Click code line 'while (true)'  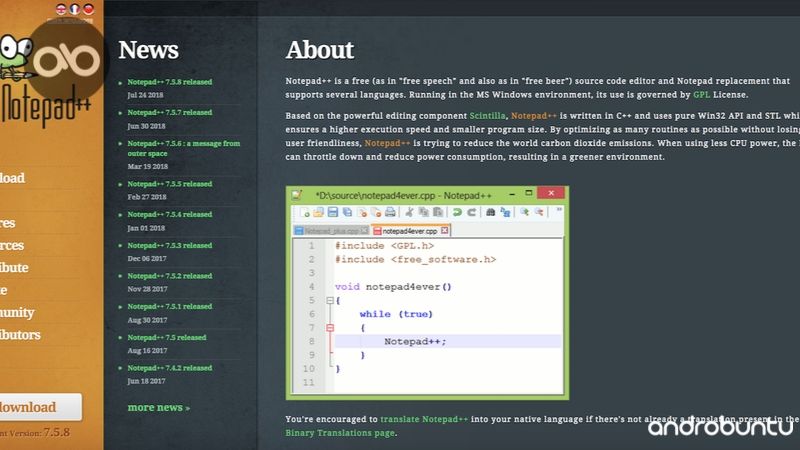tap(396, 314)
